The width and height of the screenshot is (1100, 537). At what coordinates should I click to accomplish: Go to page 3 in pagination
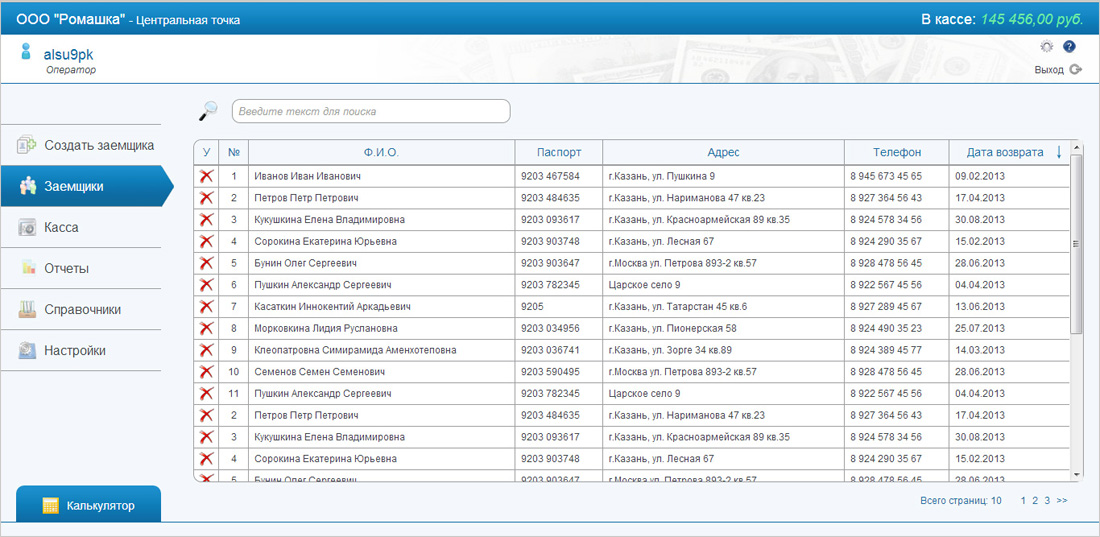click(1047, 500)
